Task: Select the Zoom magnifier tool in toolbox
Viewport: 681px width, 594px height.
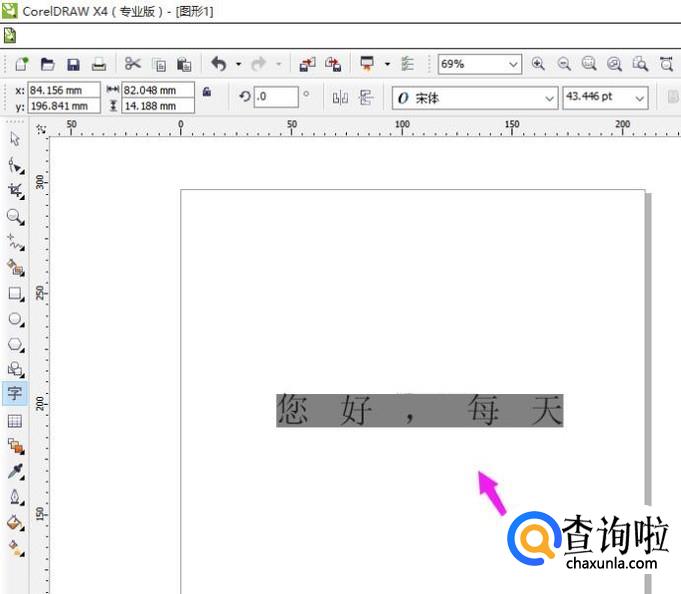Action: pos(15,216)
